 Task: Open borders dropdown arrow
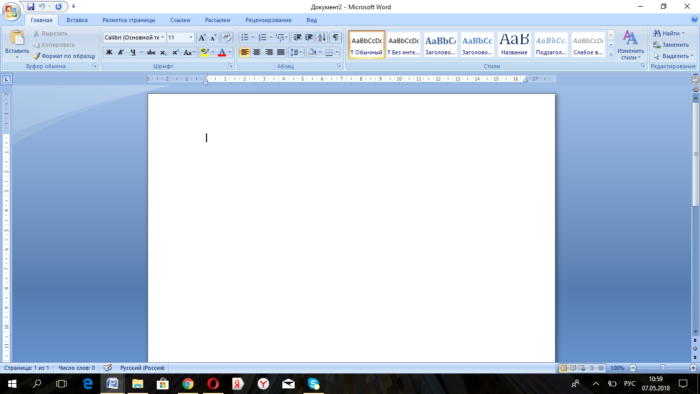point(337,52)
